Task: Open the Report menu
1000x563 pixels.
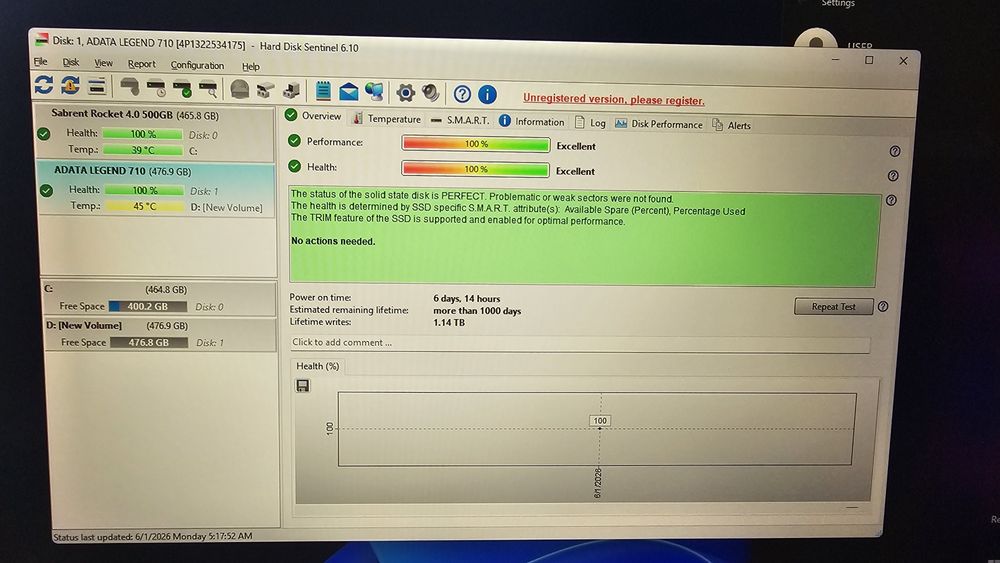Action: 142,64
